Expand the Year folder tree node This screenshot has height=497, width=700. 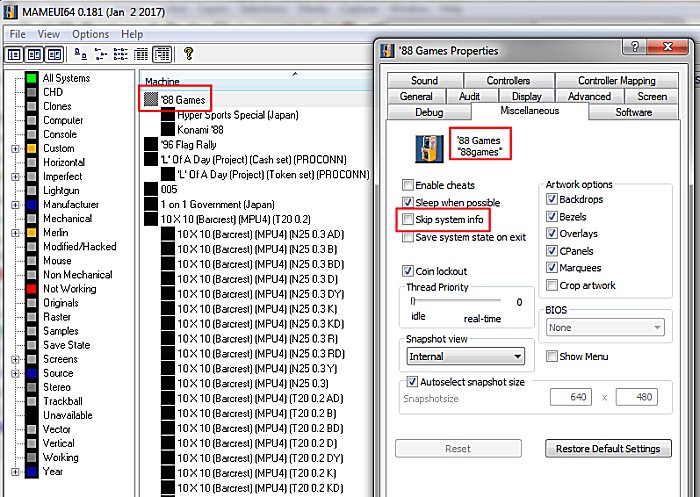pos(15,472)
